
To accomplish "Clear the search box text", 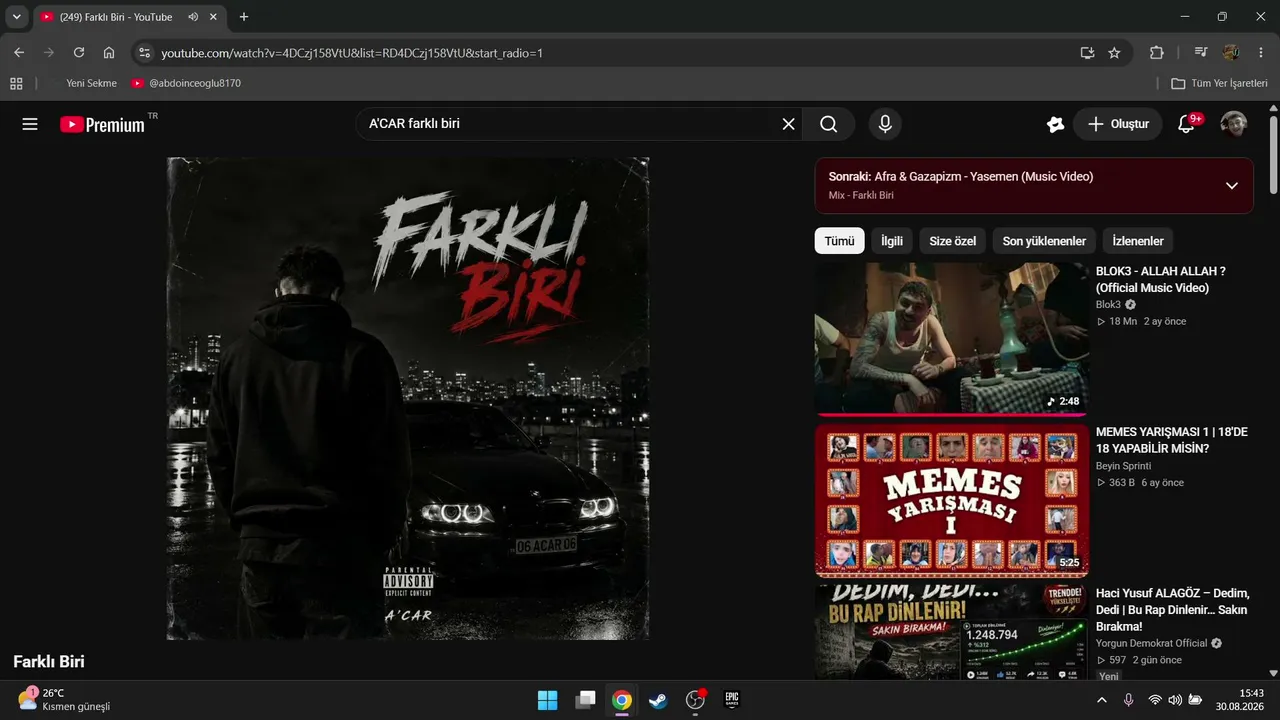I will tap(788, 124).
